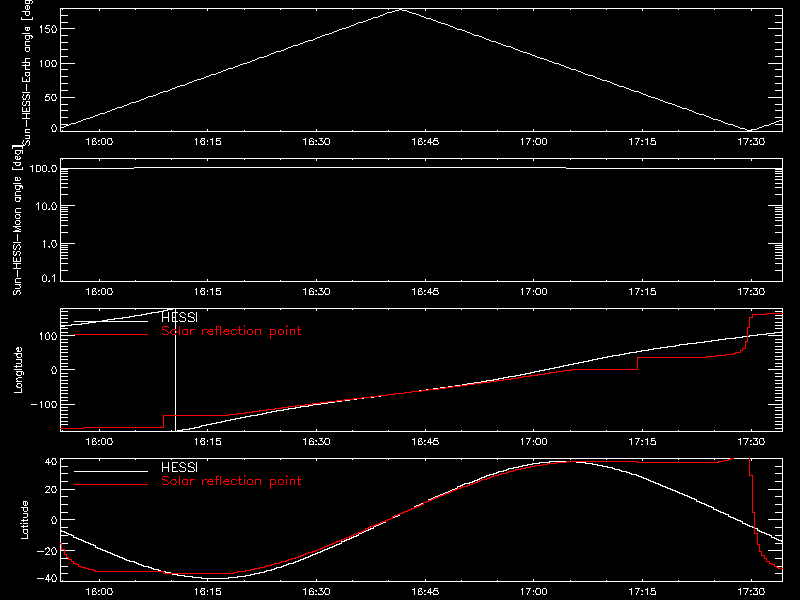Image resolution: width=800 pixels, height=600 pixels.
Task: Click the 16:15 label below the Moon angle plot
Action: tap(208, 291)
